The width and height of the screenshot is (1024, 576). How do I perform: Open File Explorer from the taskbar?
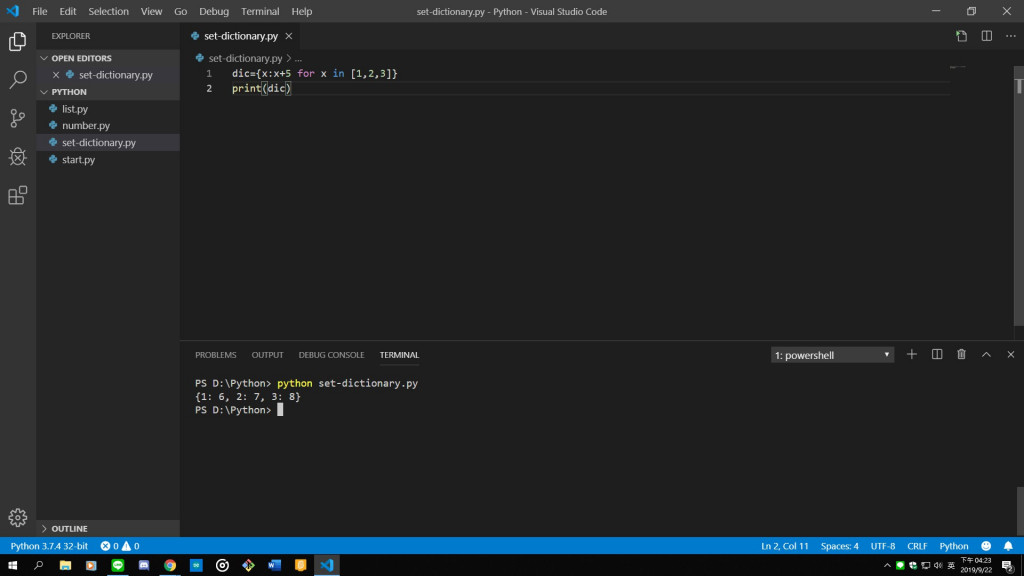65,565
